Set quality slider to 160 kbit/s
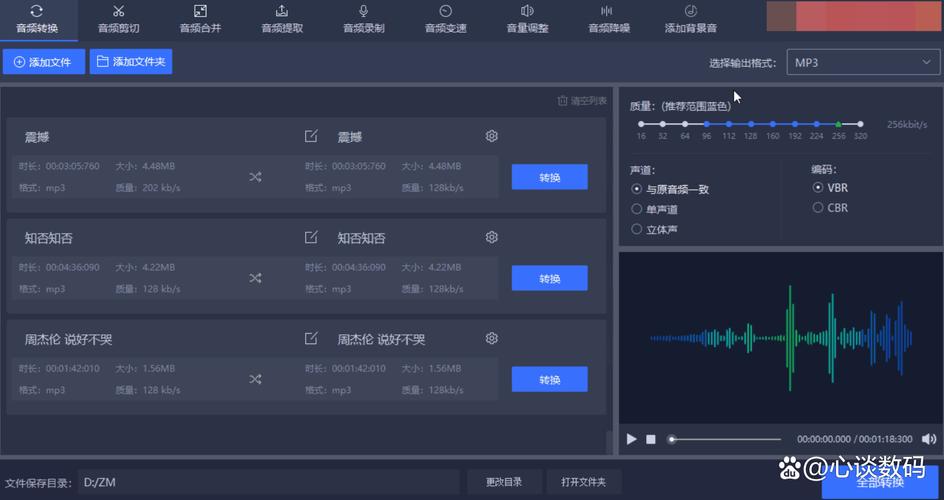Screen dimensions: 944x500 point(772,124)
